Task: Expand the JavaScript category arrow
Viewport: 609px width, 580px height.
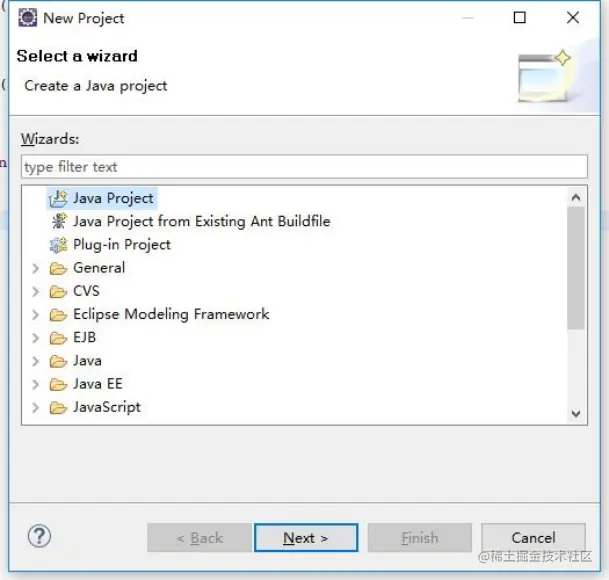Action: click(36, 407)
